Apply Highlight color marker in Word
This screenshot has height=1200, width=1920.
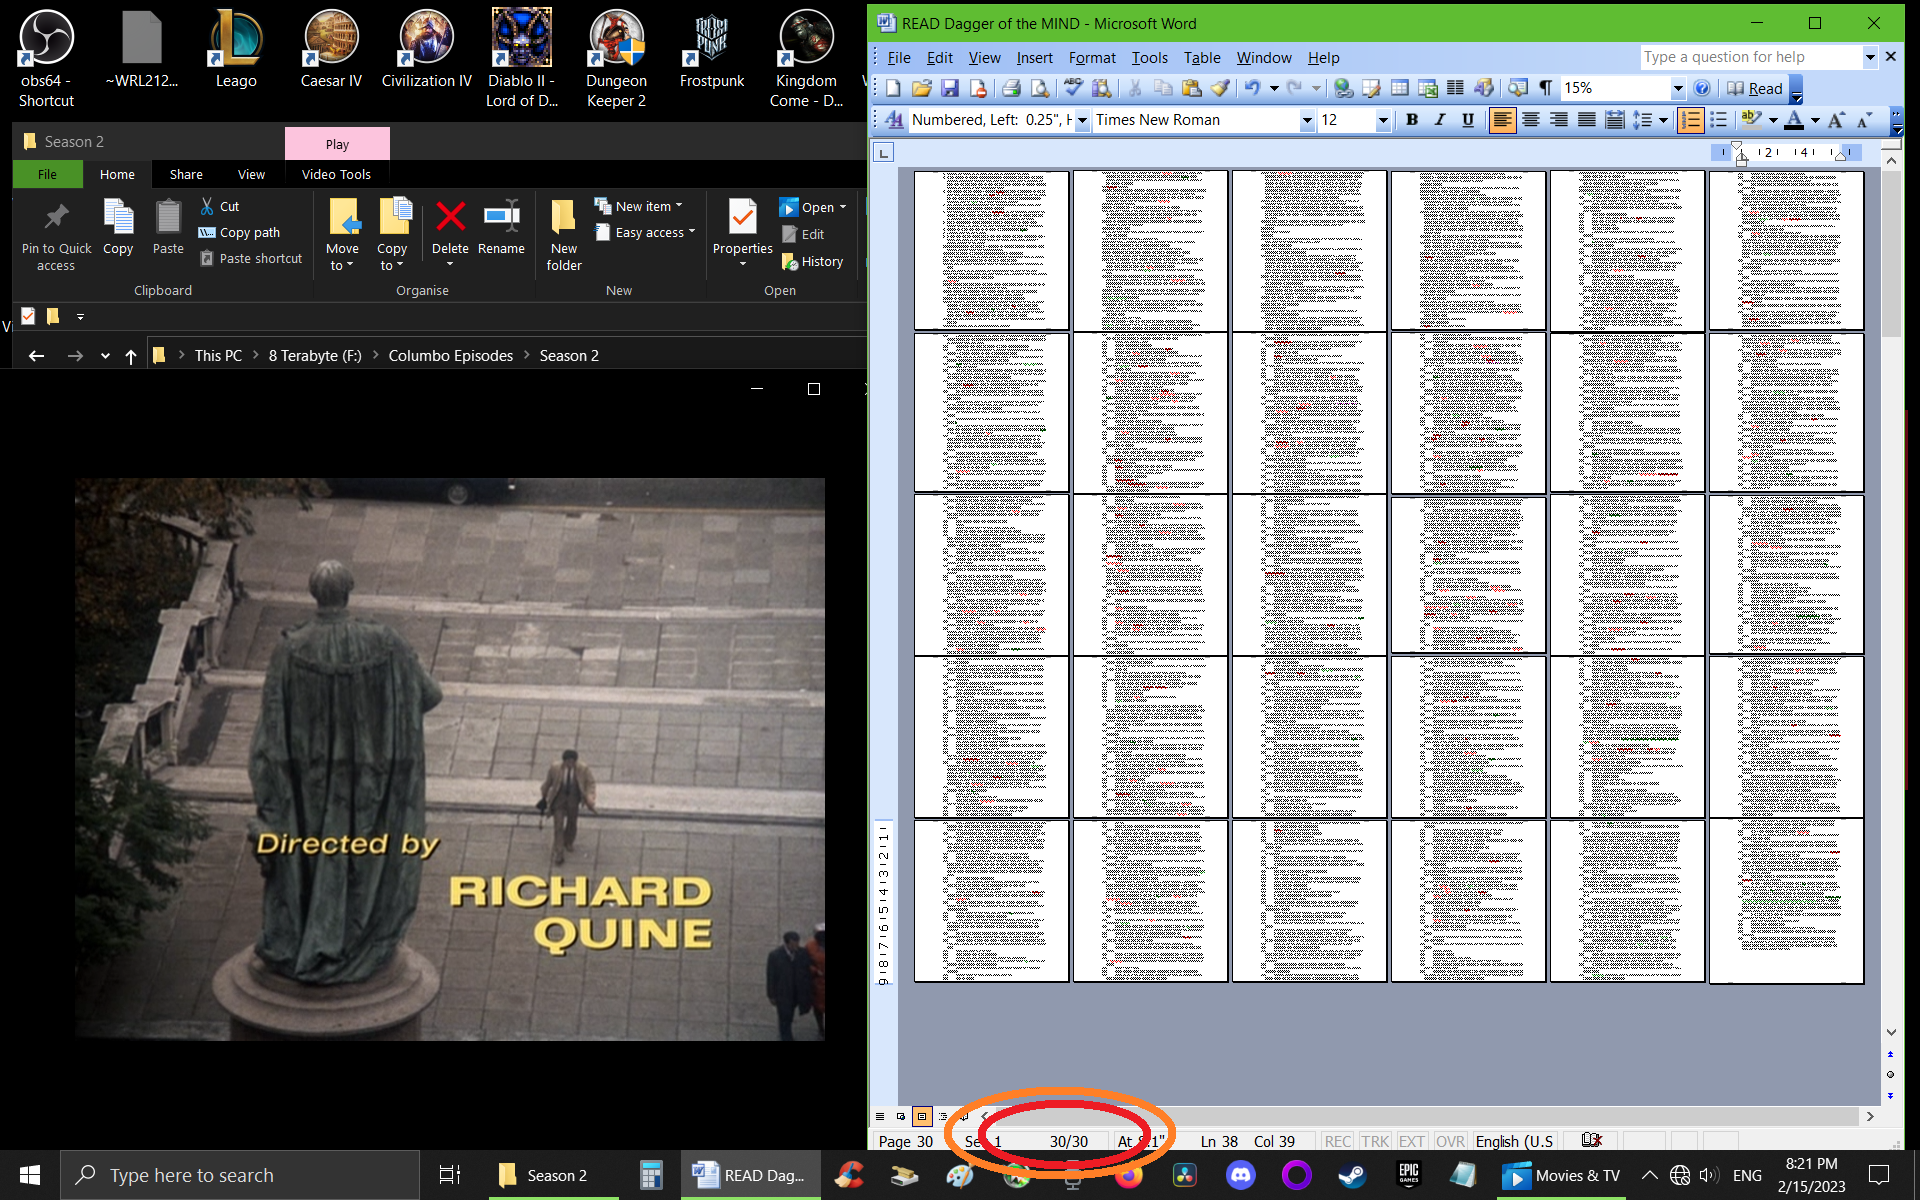tap(1751, 120)
